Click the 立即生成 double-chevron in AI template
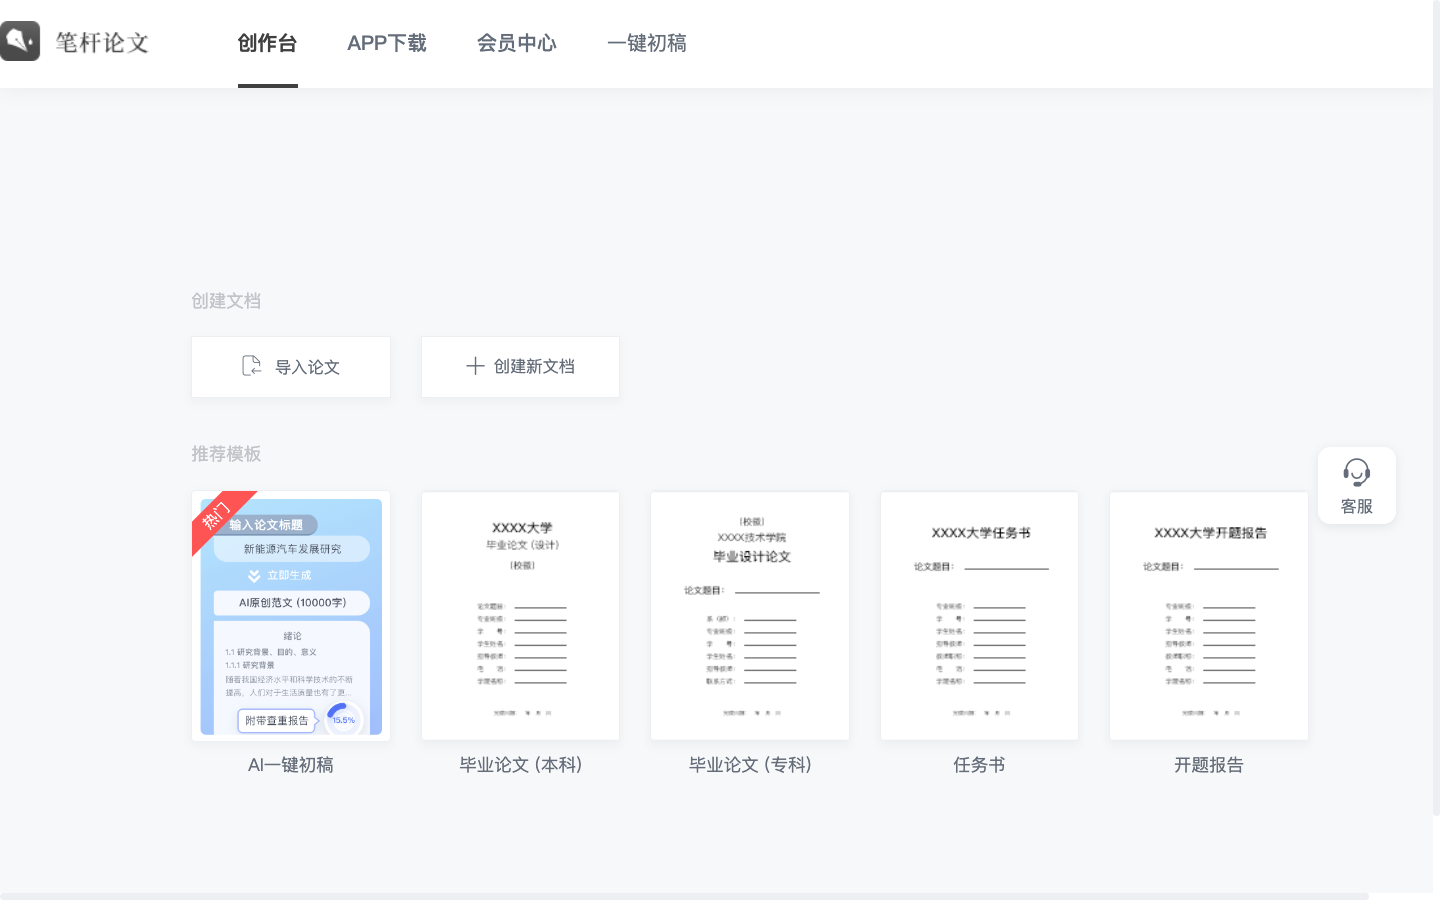 coord(254,576)
